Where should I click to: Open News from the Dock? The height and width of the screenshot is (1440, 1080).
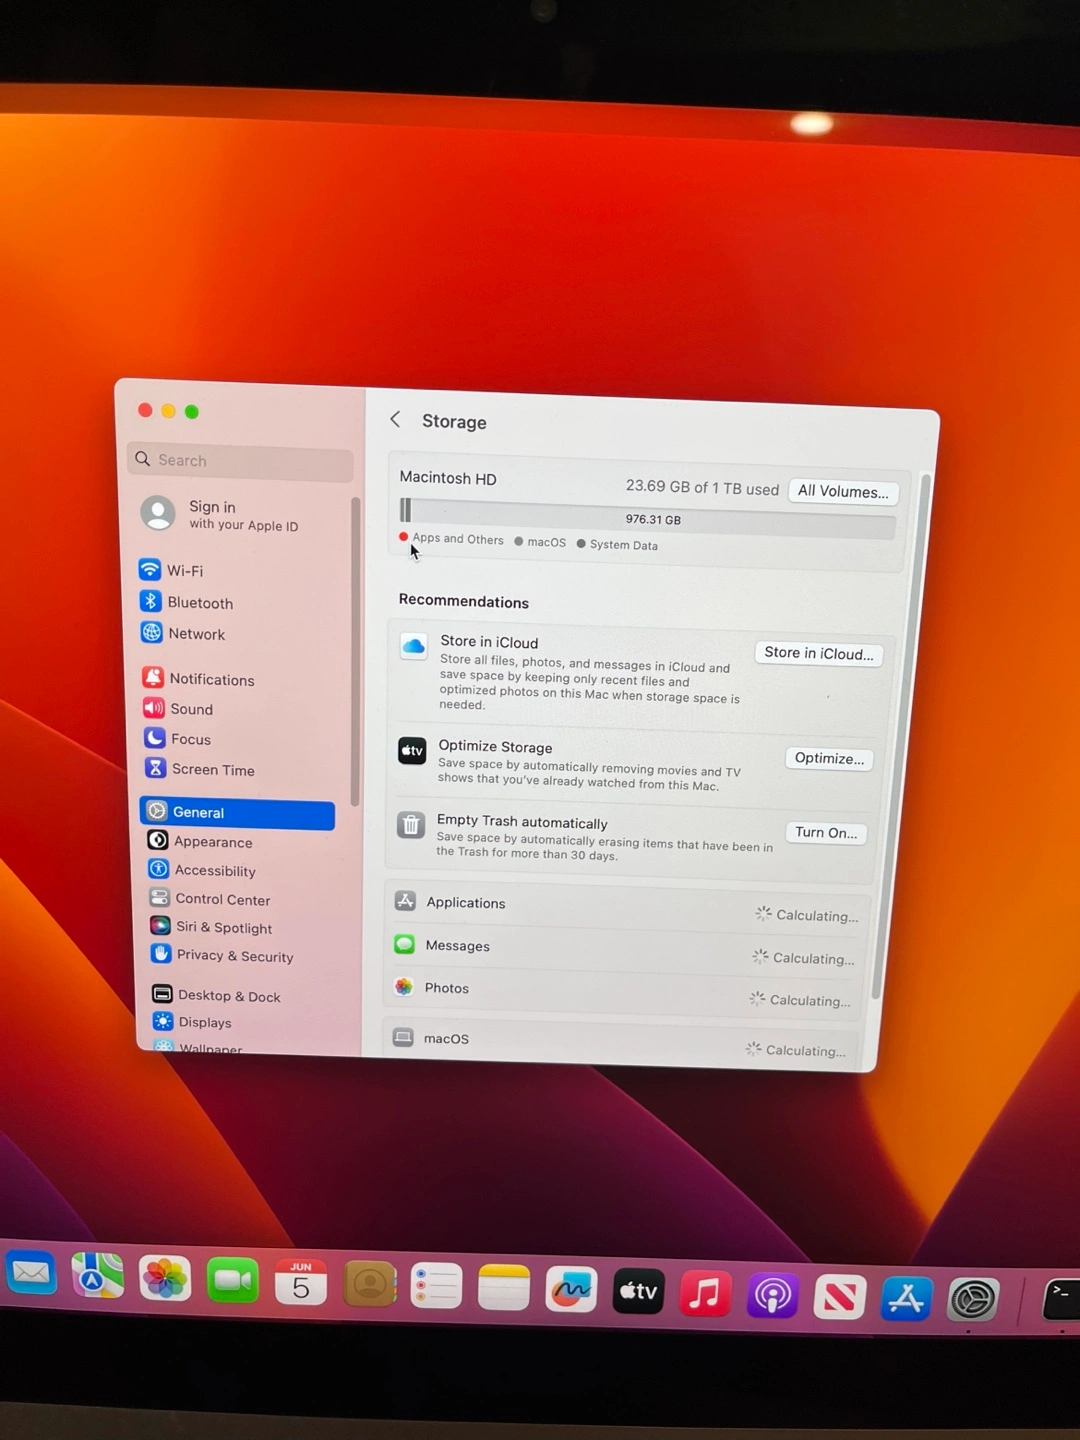[839, 1298]
